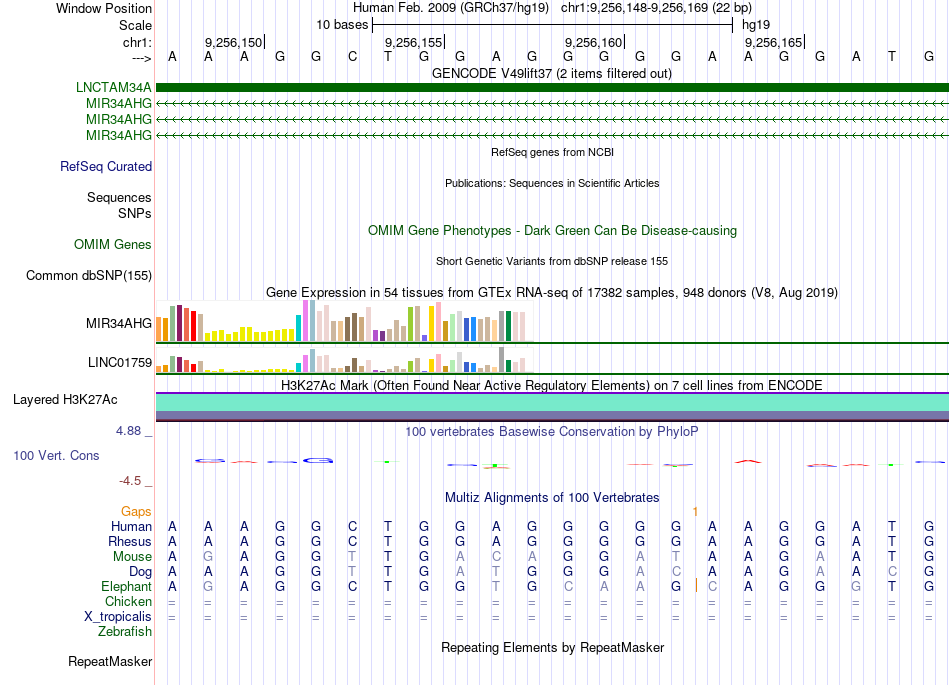This screenshot has width=950, height=685.
Task: Click the 4.88 PhyloP upper limit value
Action: point(128,431)
